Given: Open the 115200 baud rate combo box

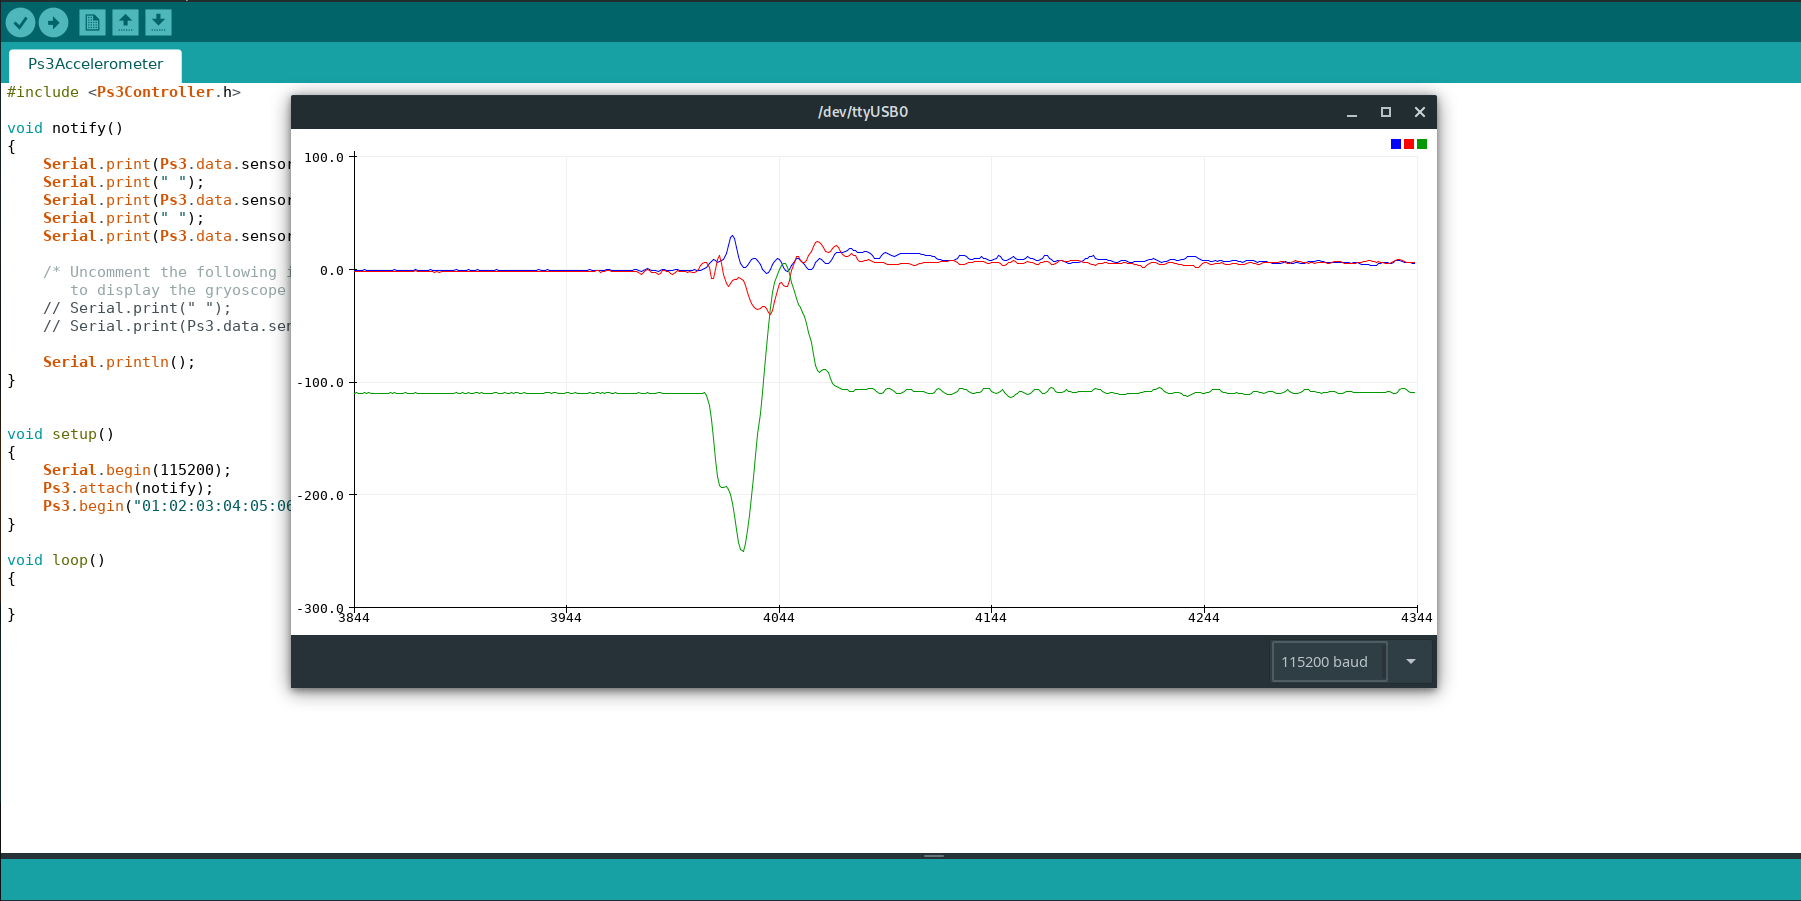Looking at the screenshot, I should click(1329, 662).
